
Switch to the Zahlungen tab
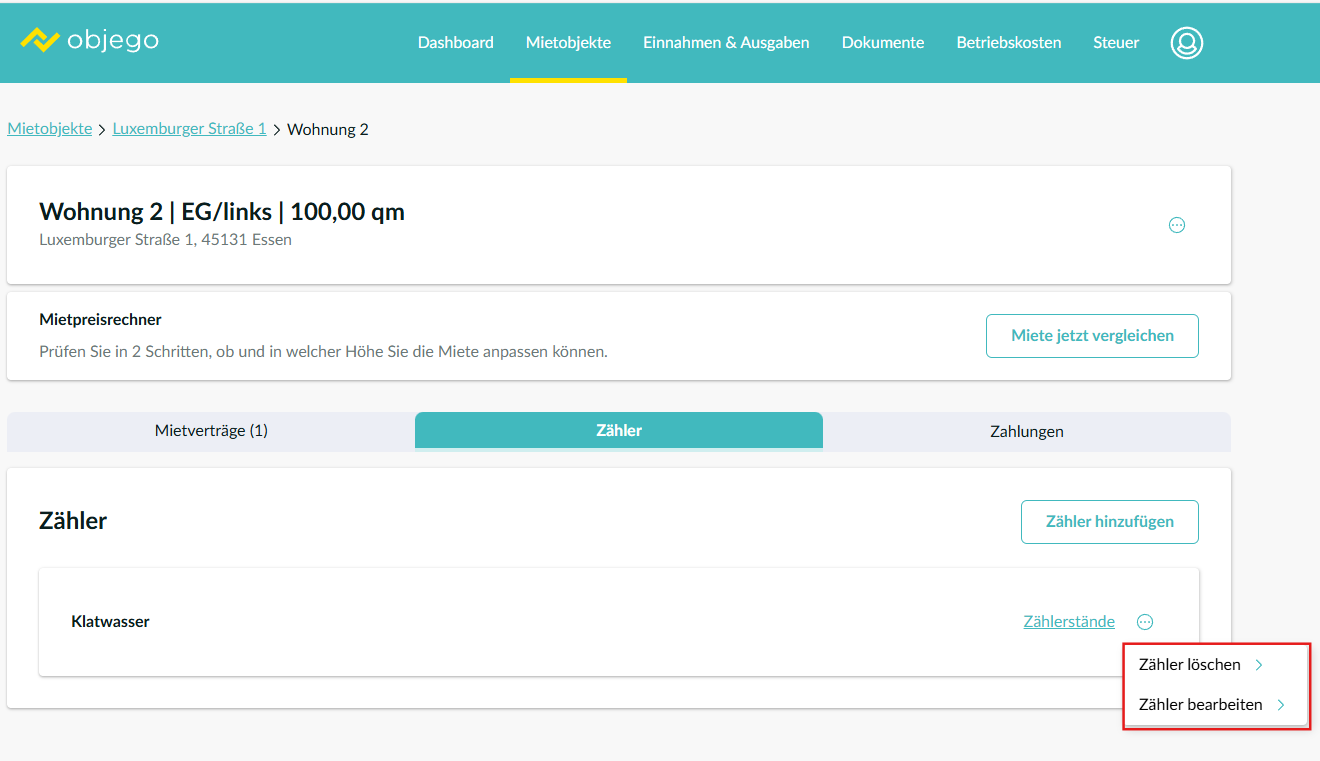tap(1026, 432)
